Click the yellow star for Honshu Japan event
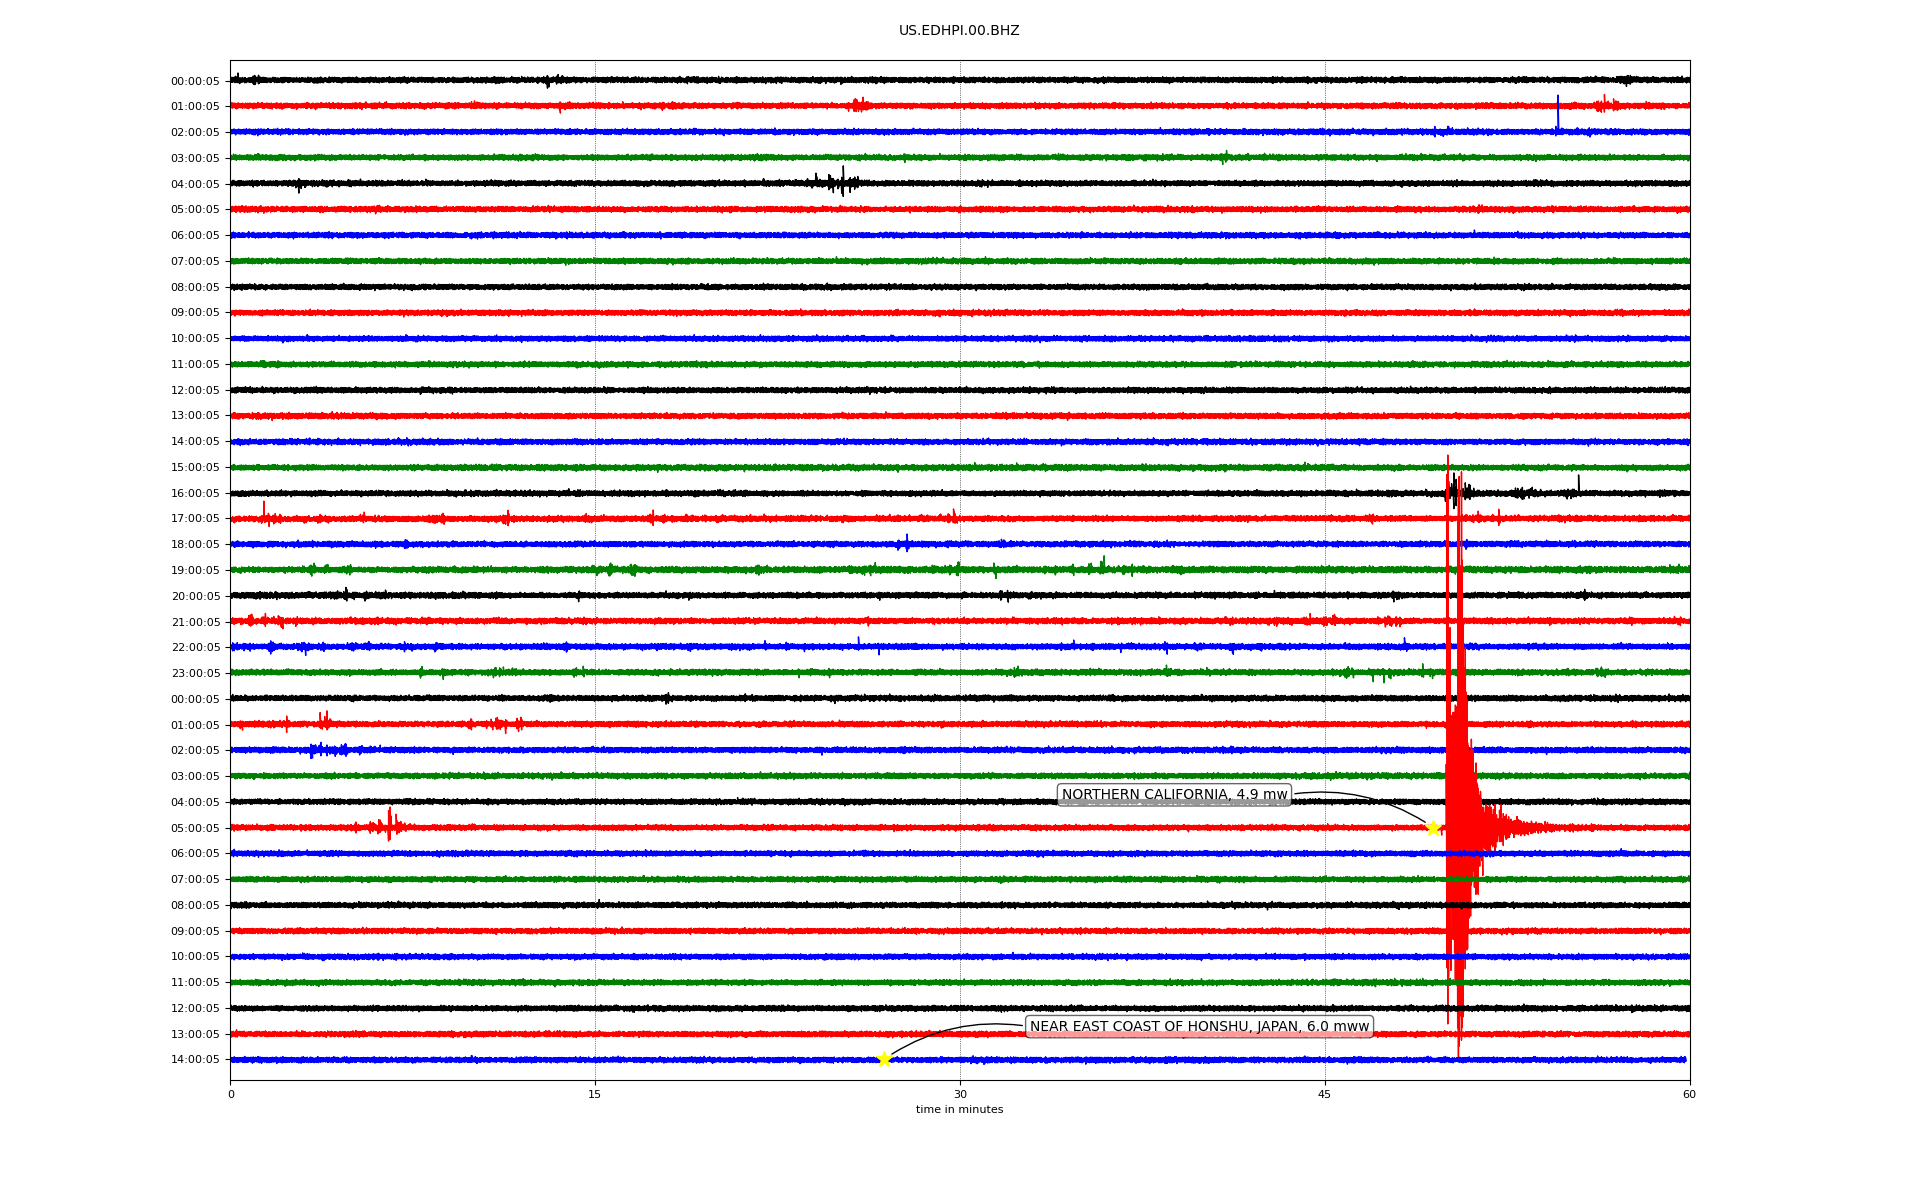The height and width of the screenshot is (1200, 1920). pyautogui.click(x=884, y=1059)
